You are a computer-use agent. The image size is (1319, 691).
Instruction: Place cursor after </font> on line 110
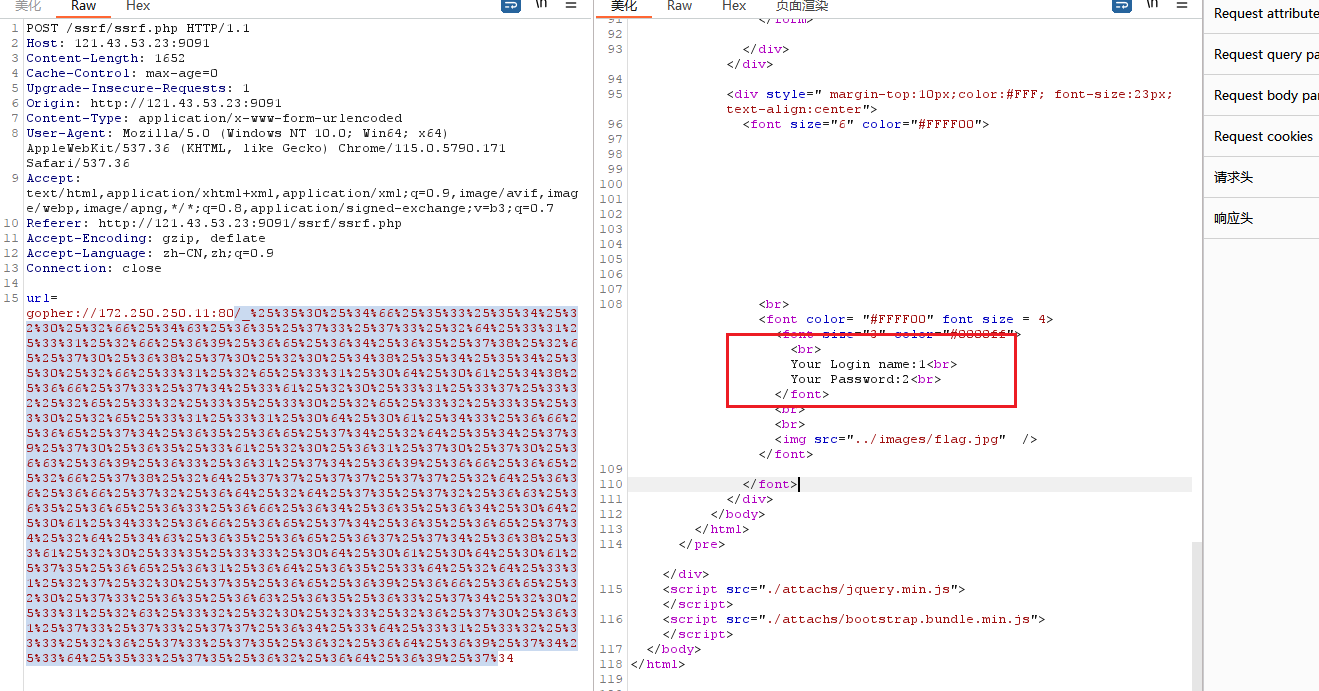pyautogui.click(x=798, y=485)
